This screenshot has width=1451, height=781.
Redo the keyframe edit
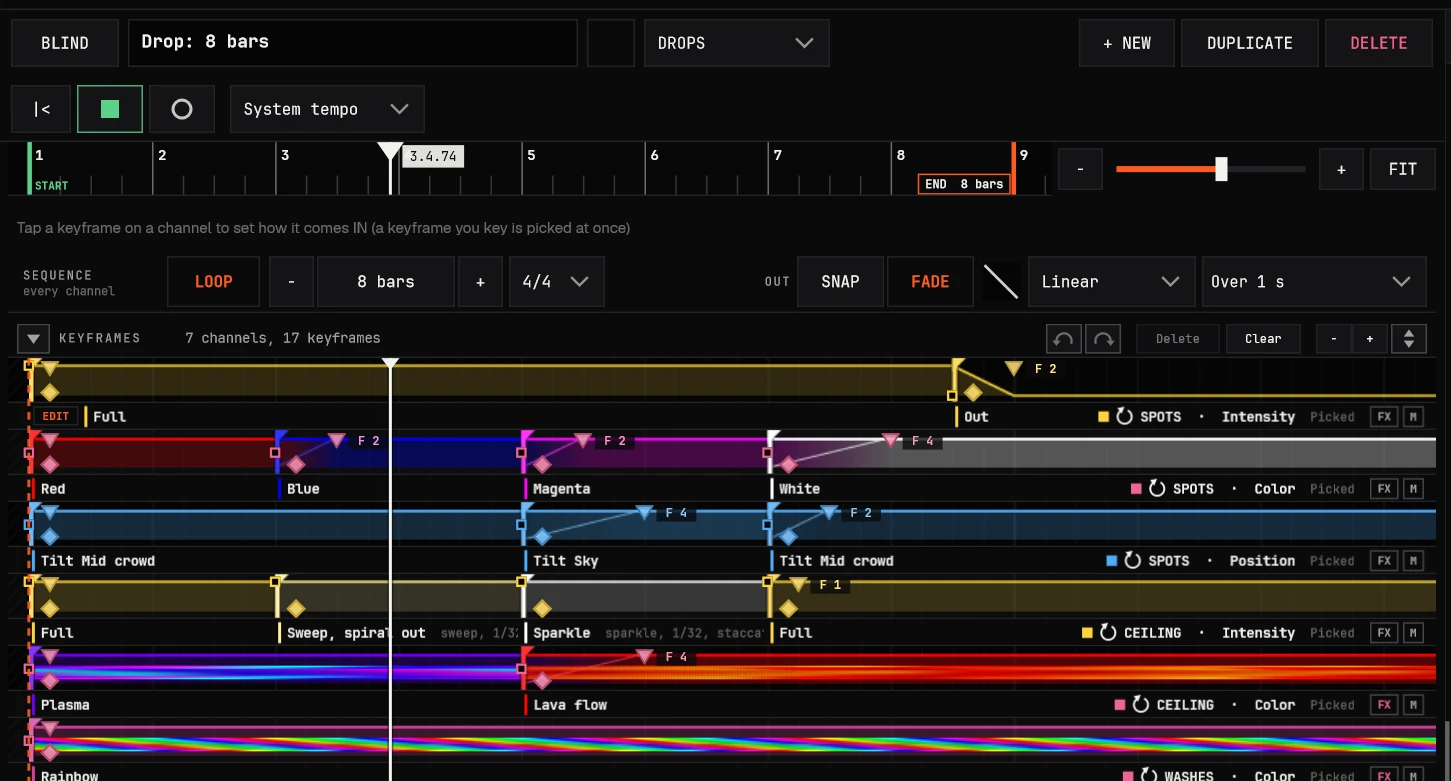[1103, 338]
